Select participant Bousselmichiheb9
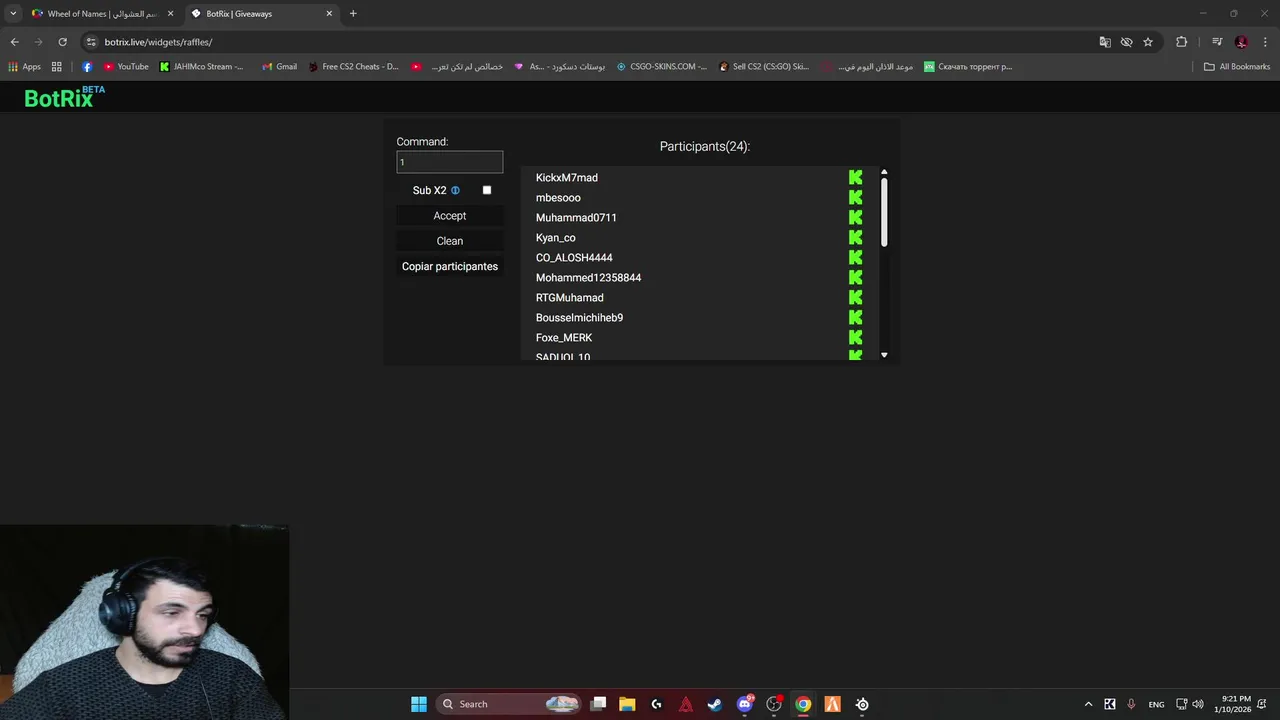Viewport: 1280px width, 720px height. [x=579, y=317]
